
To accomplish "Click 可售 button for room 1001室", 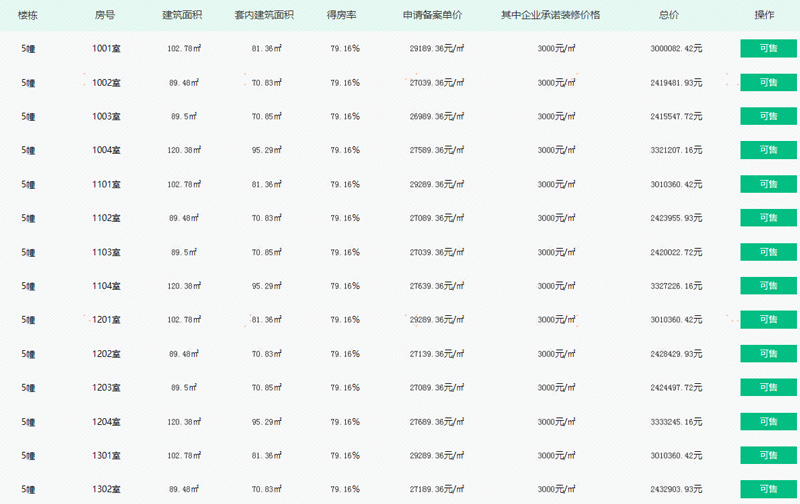I will [x=768, y=48].
